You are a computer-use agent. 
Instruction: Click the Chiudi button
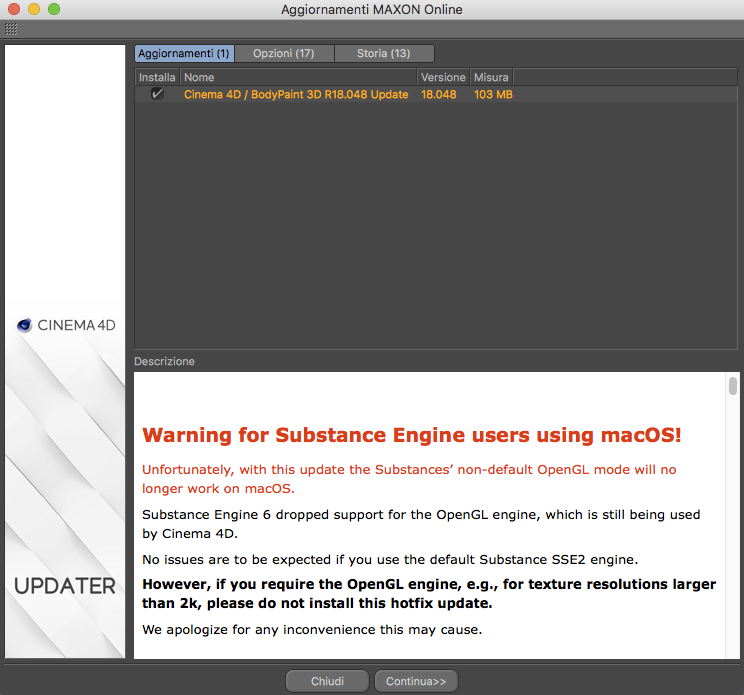click(327, 681)
